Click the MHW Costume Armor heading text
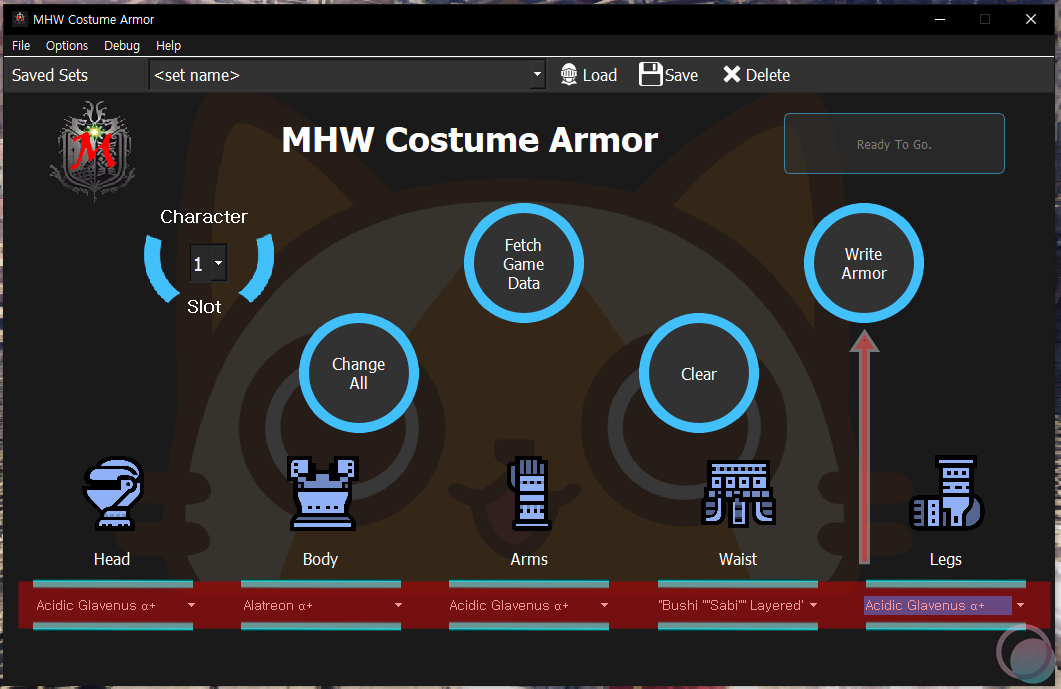 [x=470, y=140]
